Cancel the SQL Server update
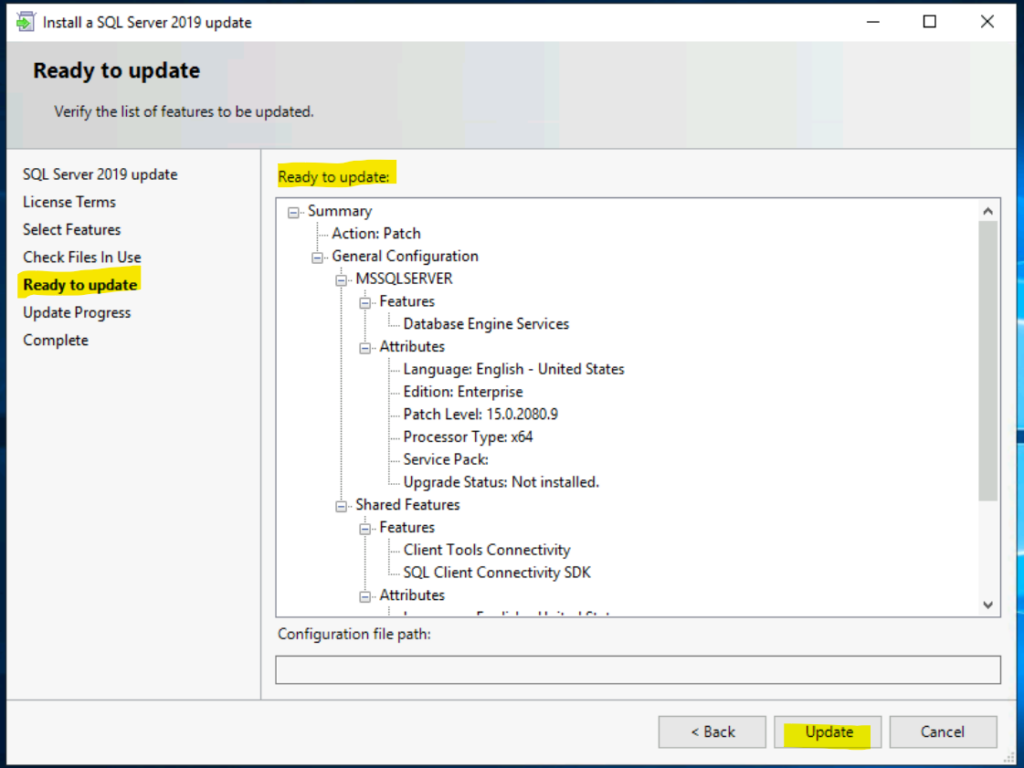This screenshot has height=768, width=1024. tap(943, 731)
